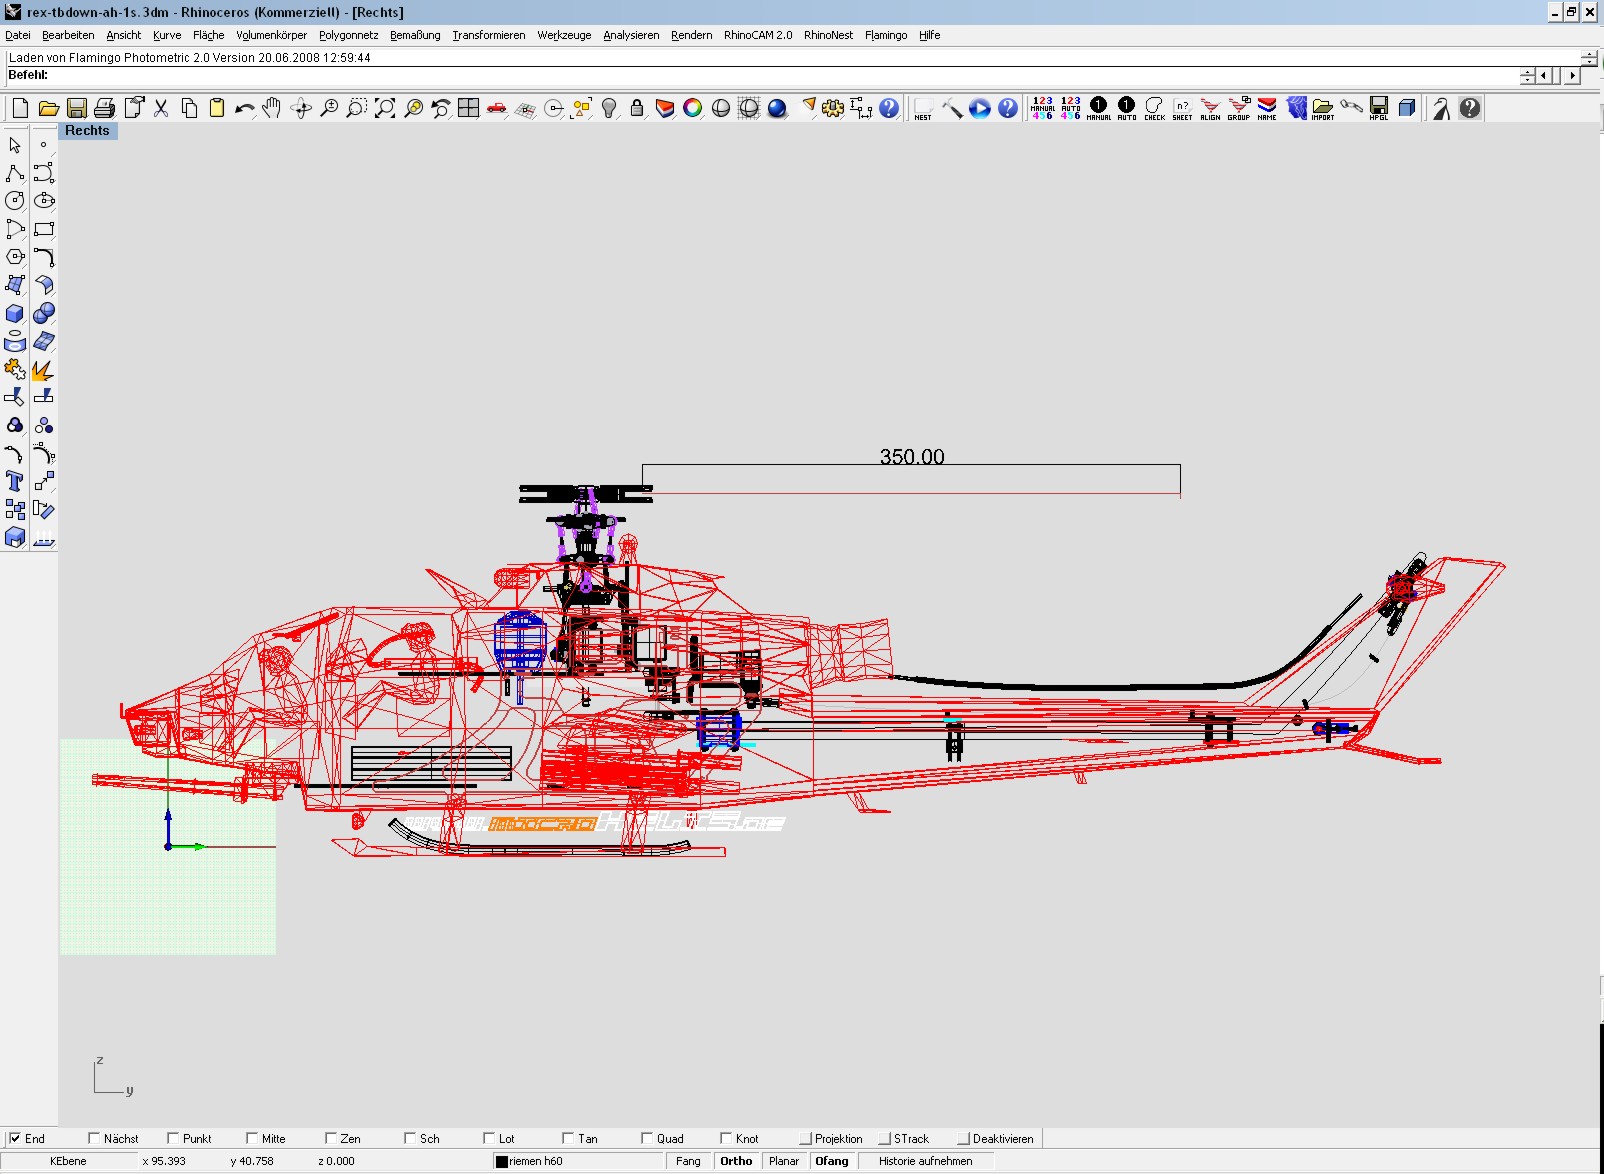Click the puzzle piece Join icon
The width and height of the screenshot is (1604, 1174).
[x=15, y=369]
